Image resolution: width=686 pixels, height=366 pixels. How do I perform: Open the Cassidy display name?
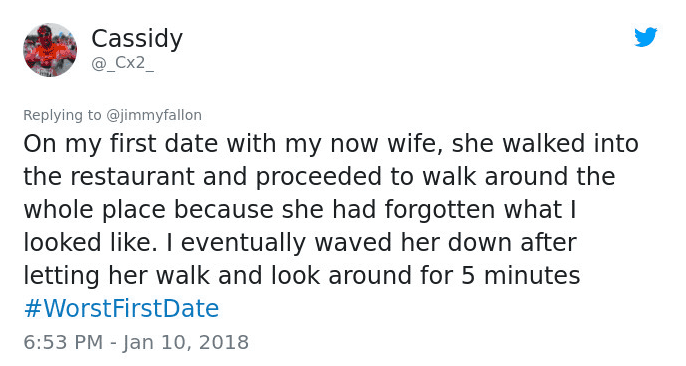coord(137,39)
